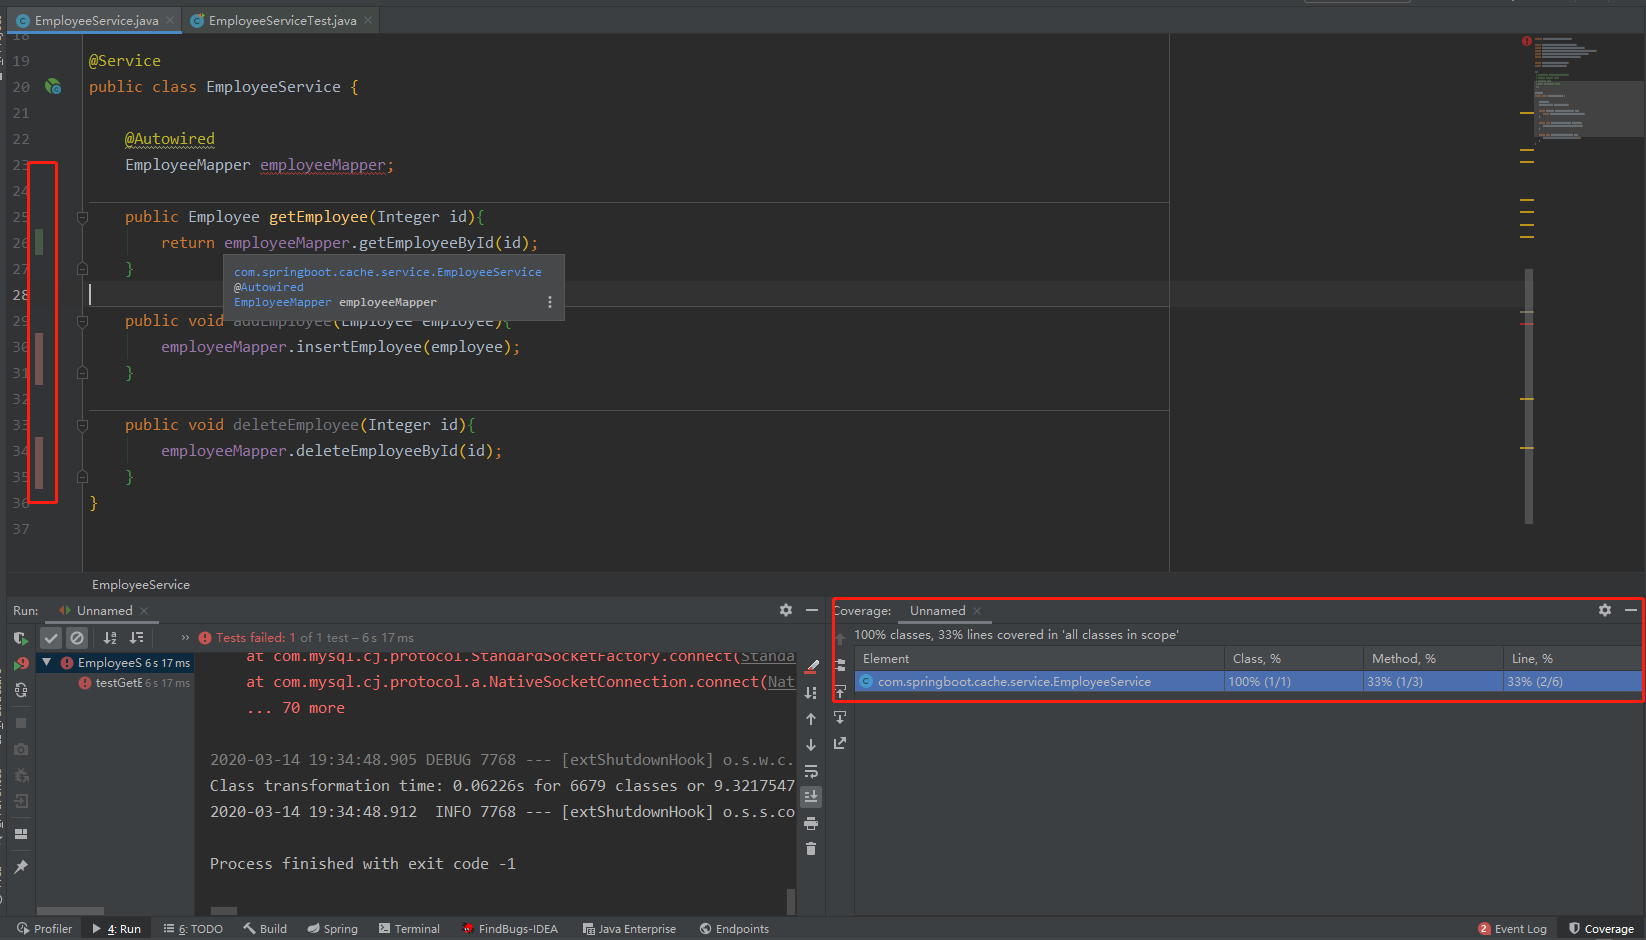
Task: Click the red error indicator at editor top
Action: coord(1527,41)
